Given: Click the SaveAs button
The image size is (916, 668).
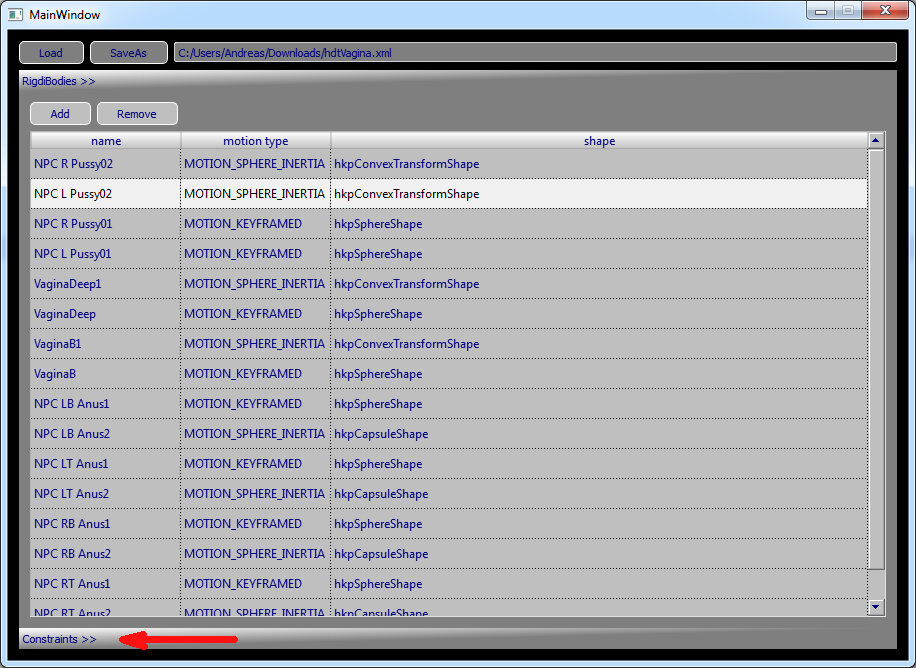Looking at the screenshot, I should coord(129,53).
